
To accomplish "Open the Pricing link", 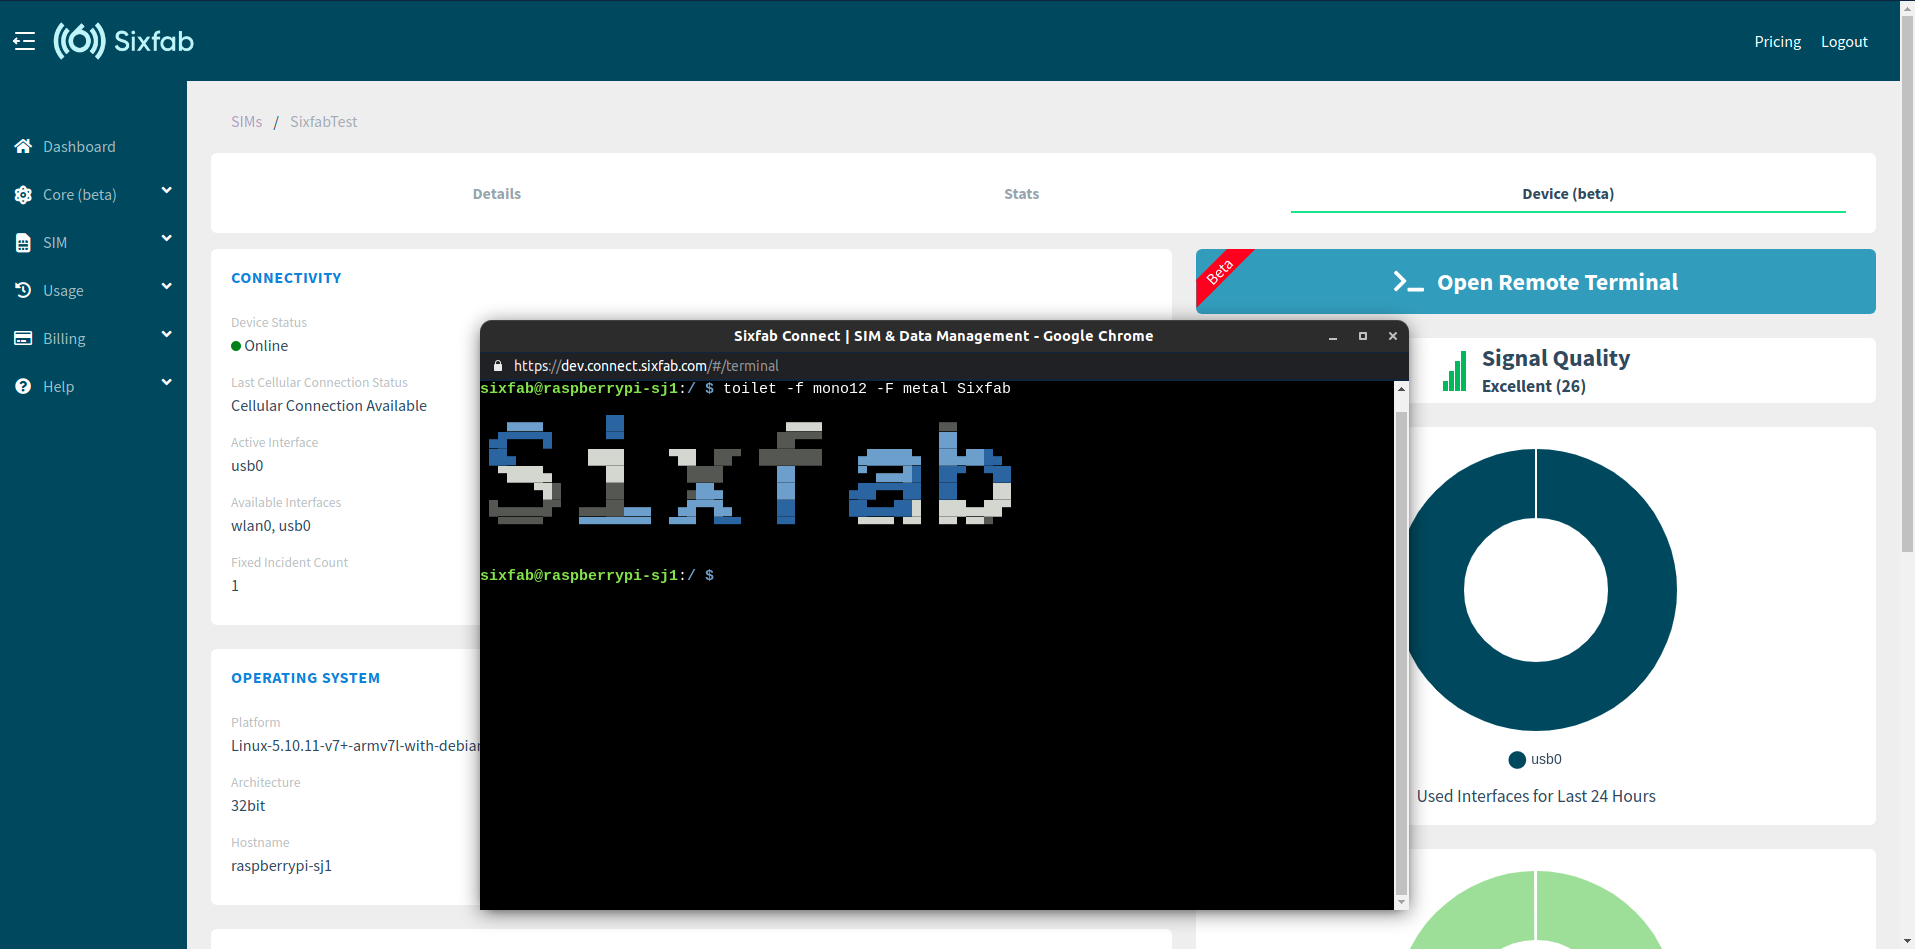I will coord(1777,41).
